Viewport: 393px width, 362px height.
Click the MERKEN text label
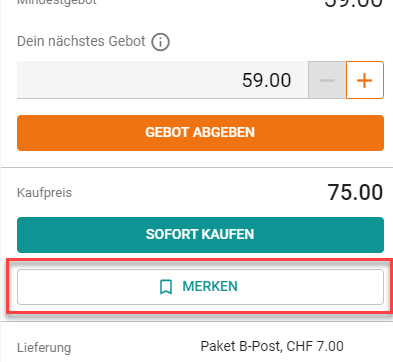(x=210, y=287)
